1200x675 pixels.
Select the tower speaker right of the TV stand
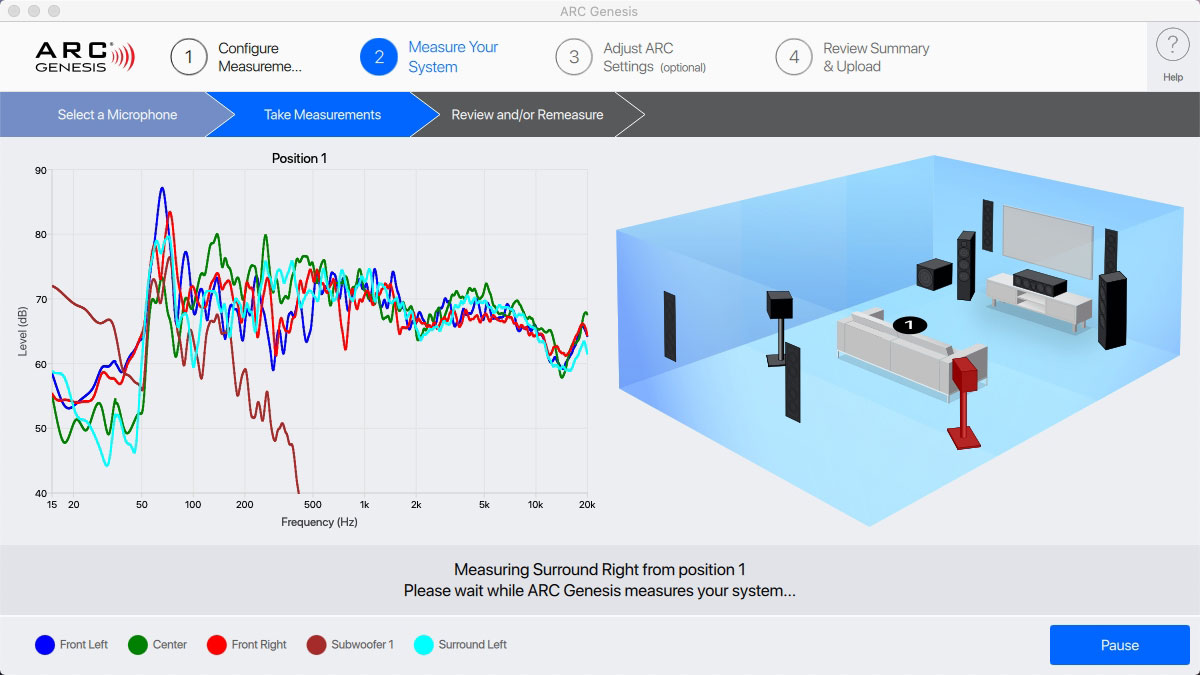pyautogui.click(x=1112, y=310)
